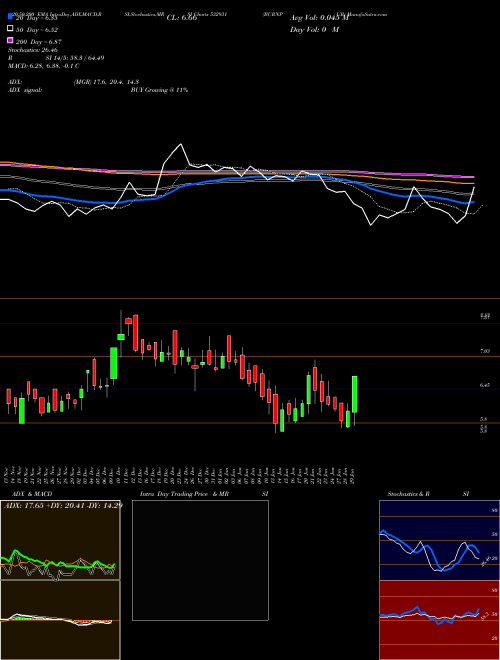Click the 'Intra Day Trading Price & MRSI' title
Screen dimensions: 500x660
(204, 494)
